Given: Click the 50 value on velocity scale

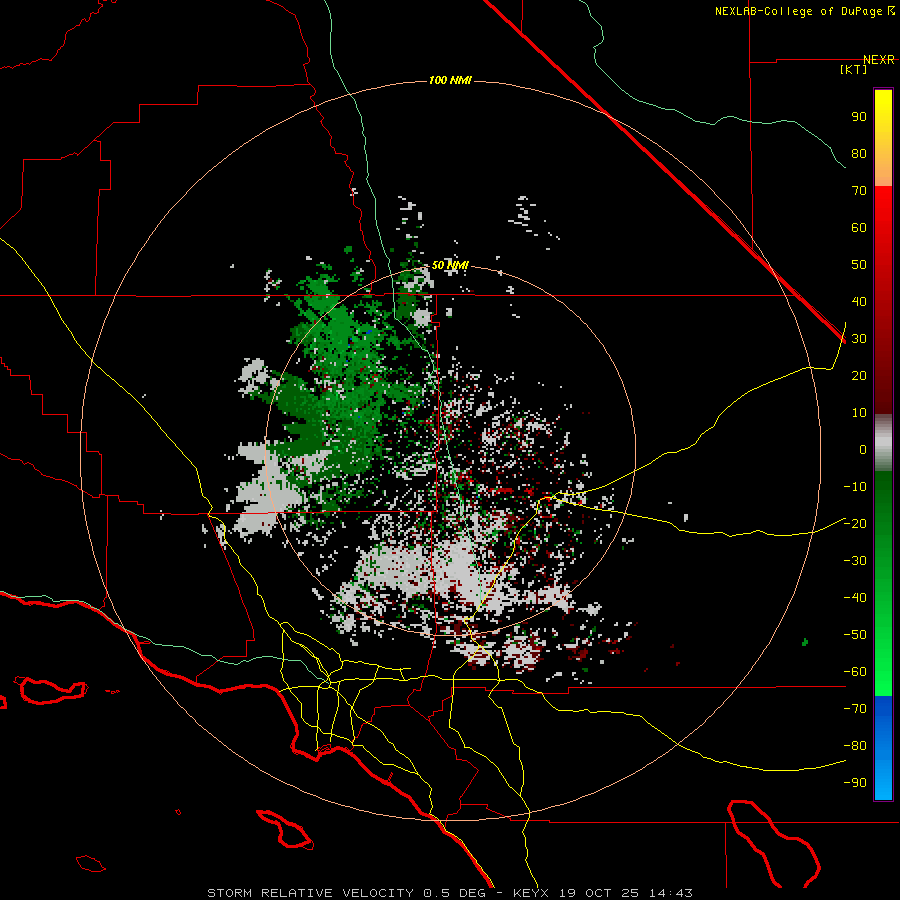Looking at the screenshot, I should click(x=859, y=265).
